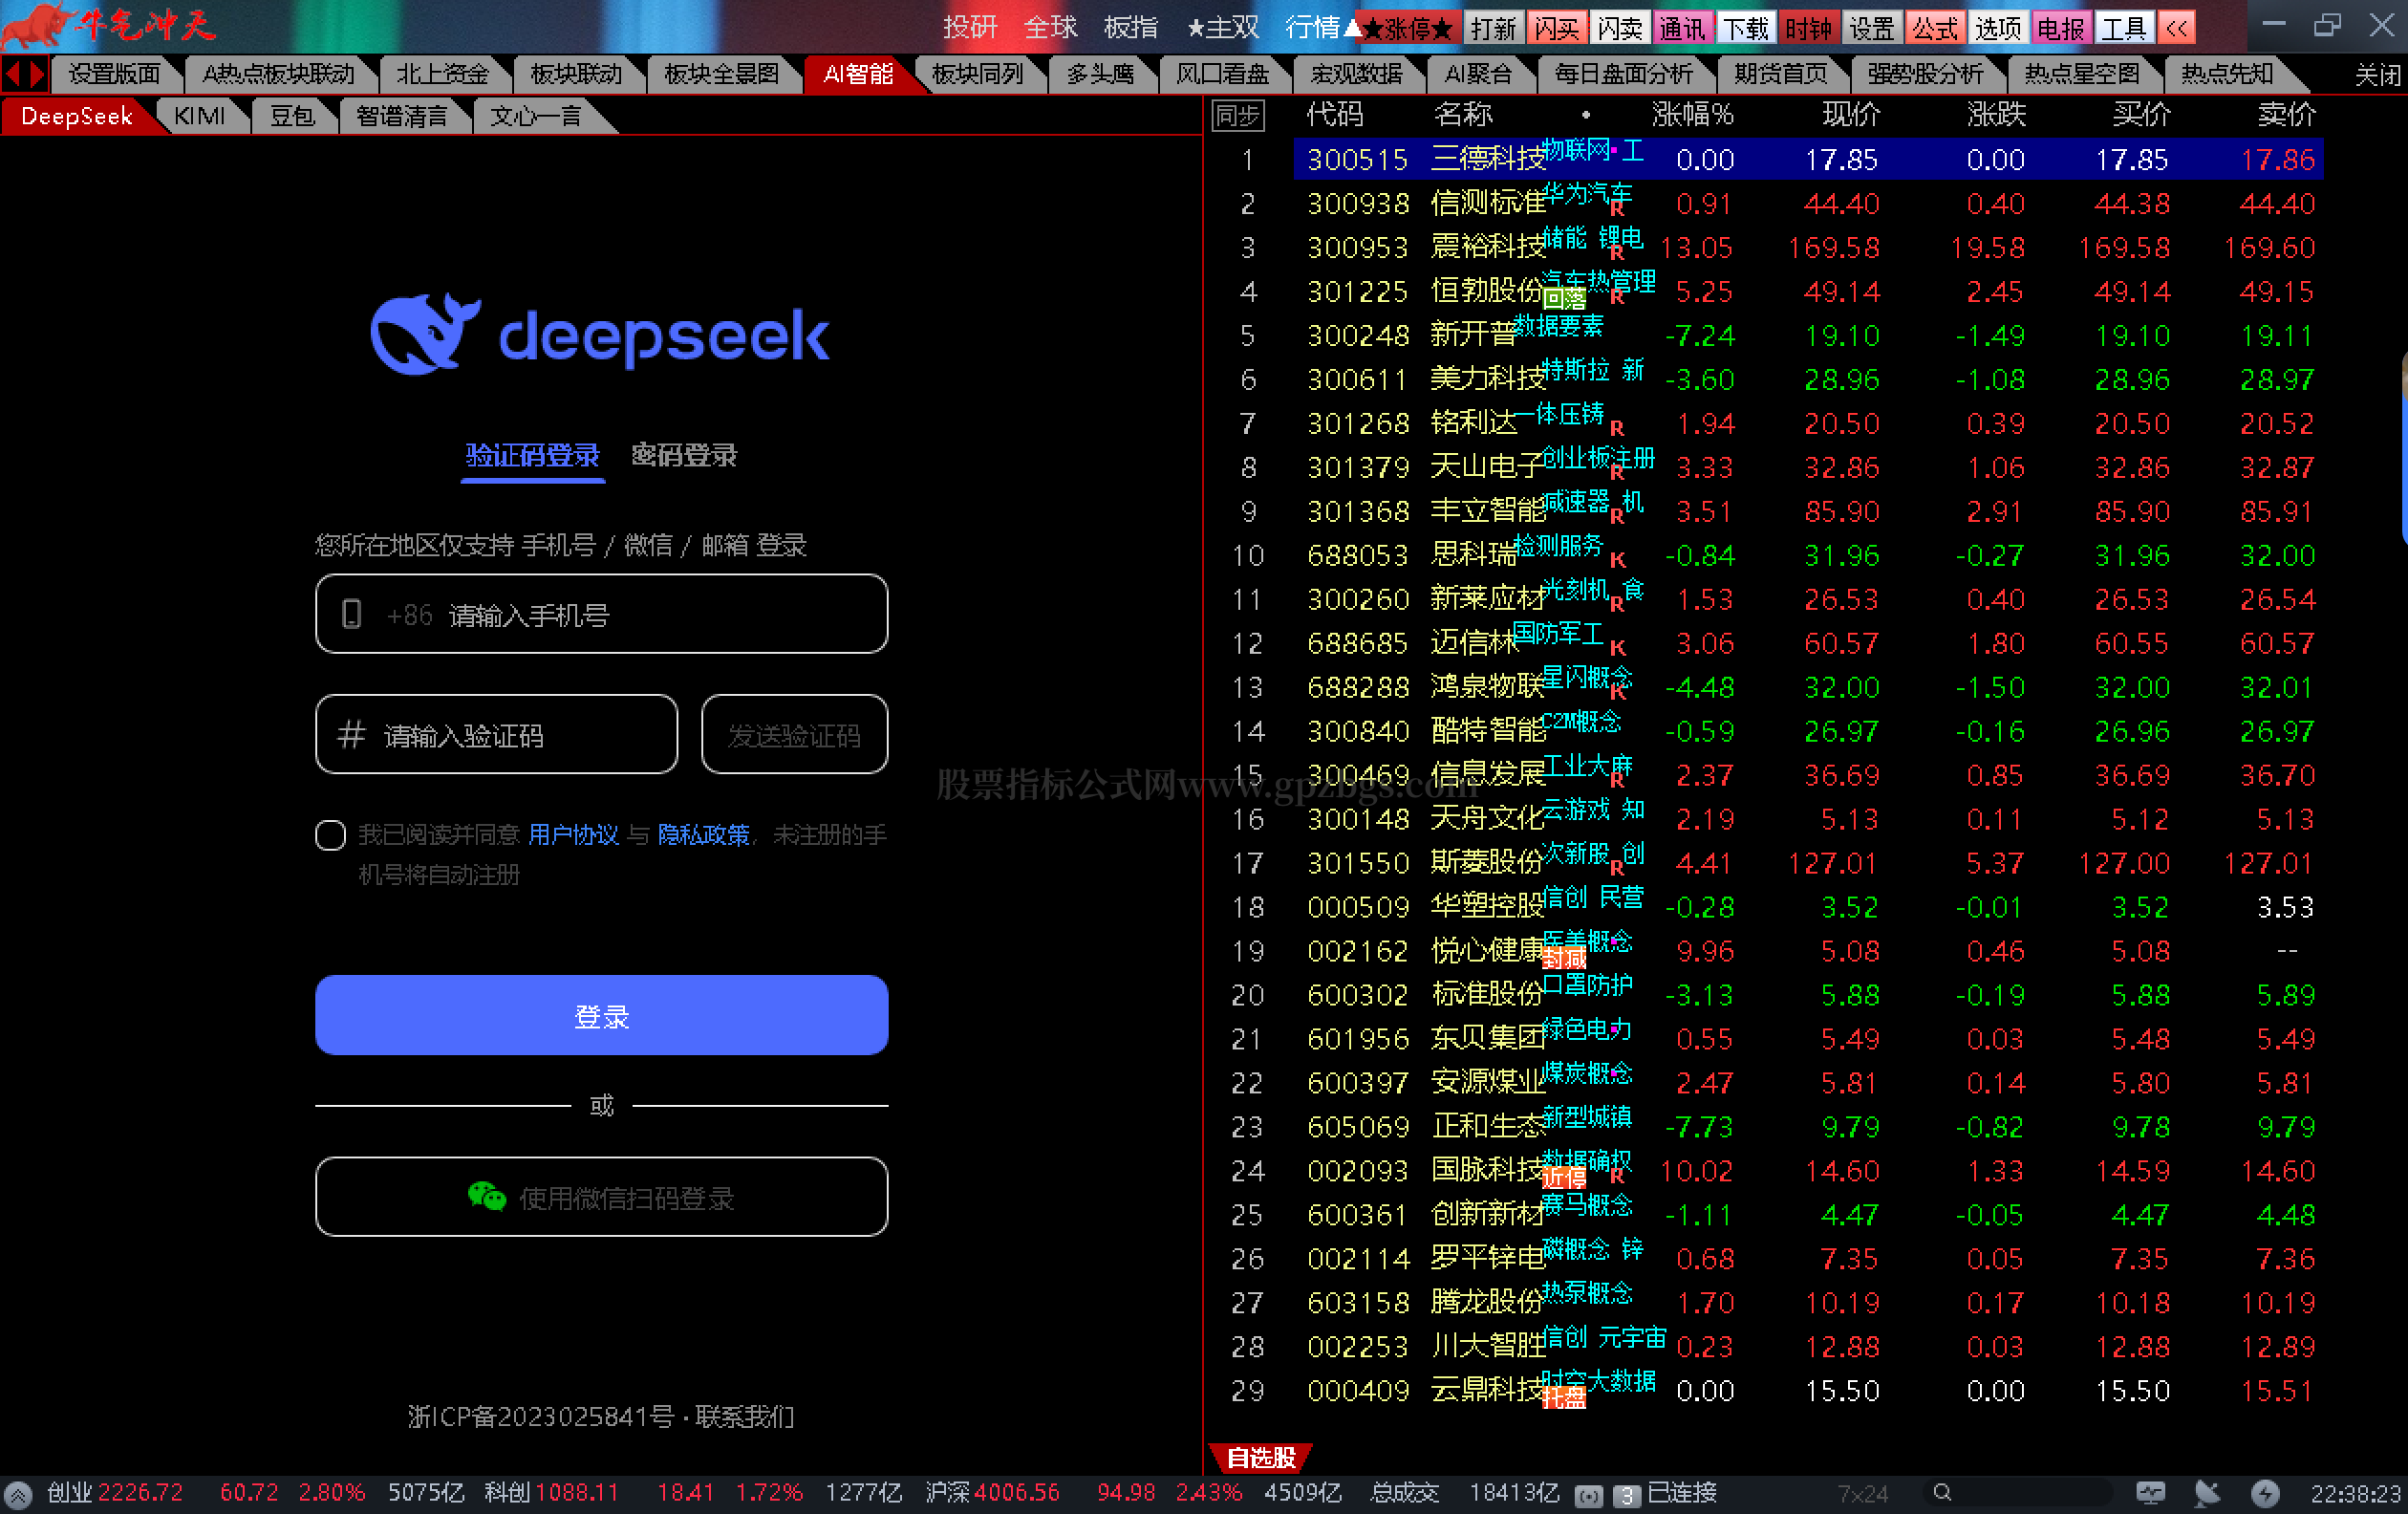Click the 同步 button above the stock list
This screenshot has width=2408, height=1514.
1237,116
